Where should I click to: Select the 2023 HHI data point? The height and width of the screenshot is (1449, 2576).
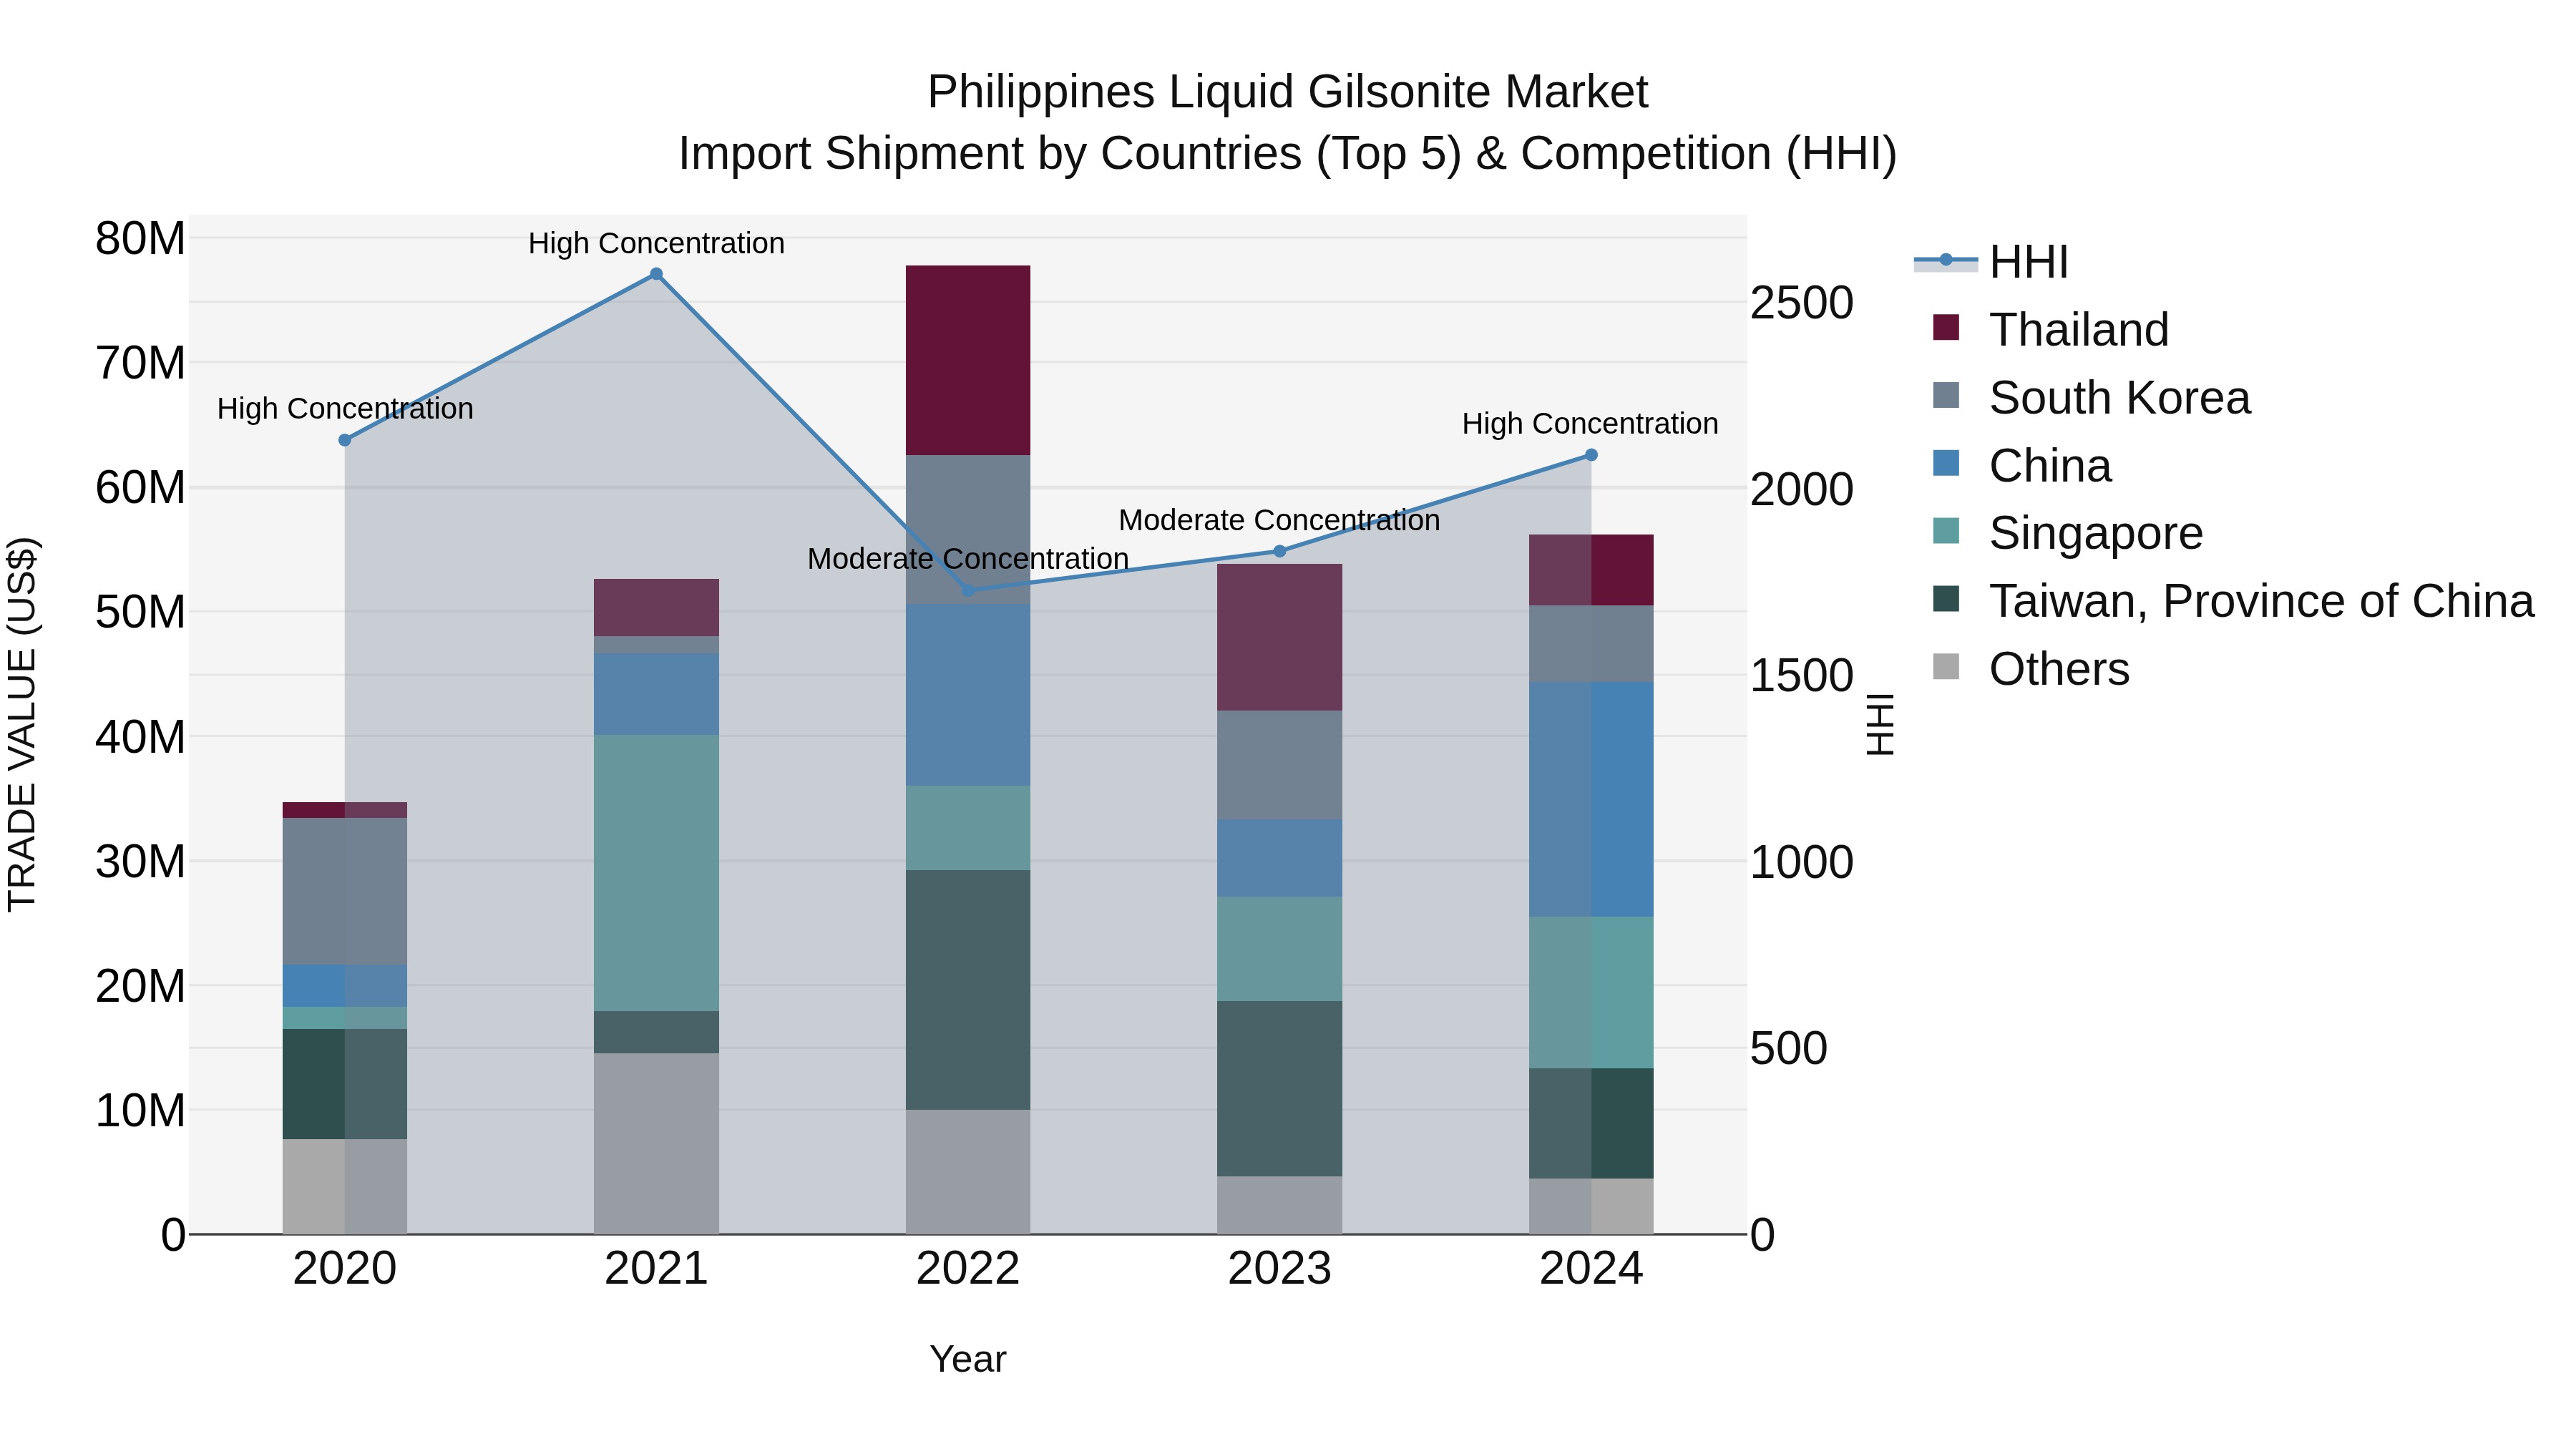point(1279,551)
